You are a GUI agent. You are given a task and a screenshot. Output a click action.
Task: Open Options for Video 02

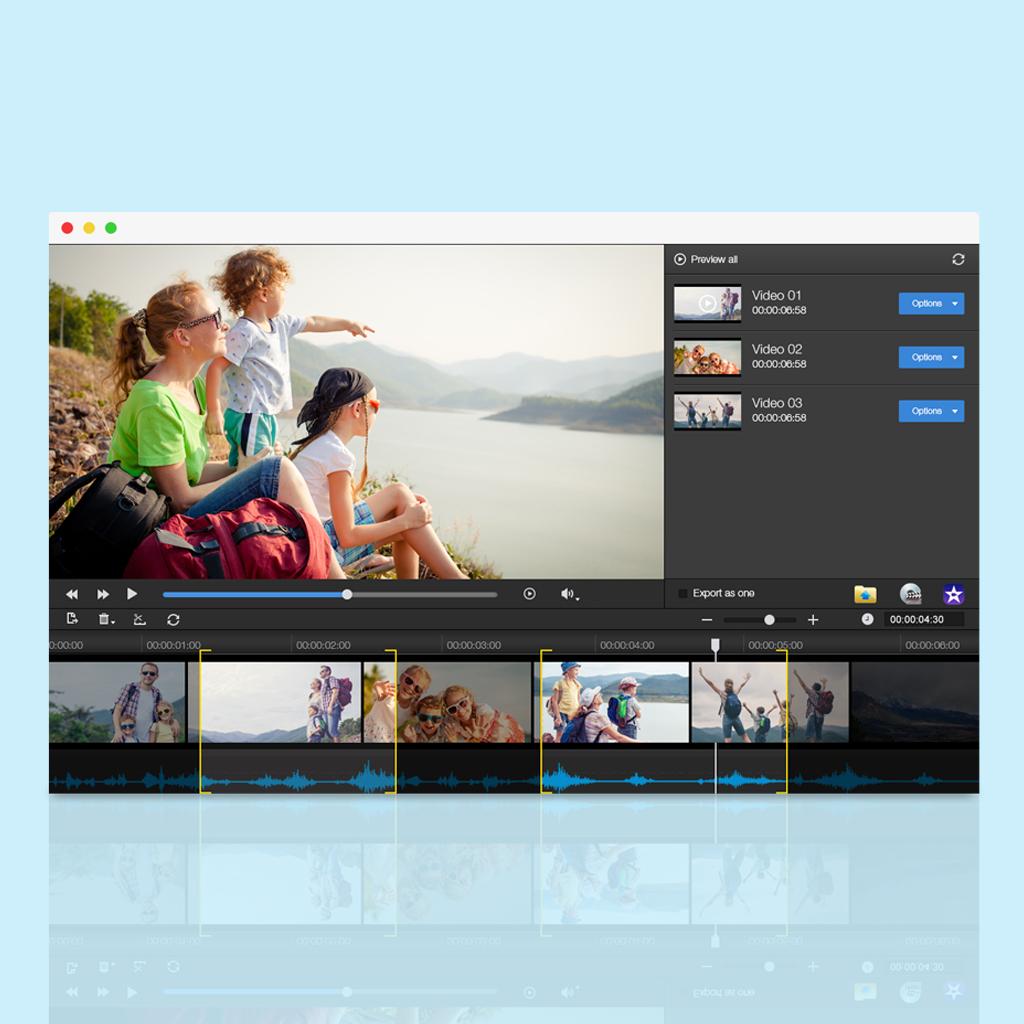pos(930,357)
